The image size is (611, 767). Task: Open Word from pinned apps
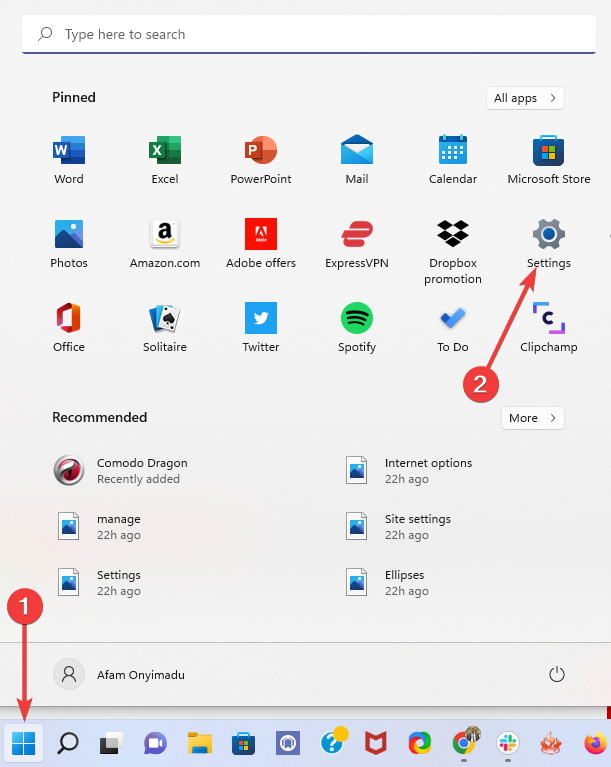click(x=68, y=160)
